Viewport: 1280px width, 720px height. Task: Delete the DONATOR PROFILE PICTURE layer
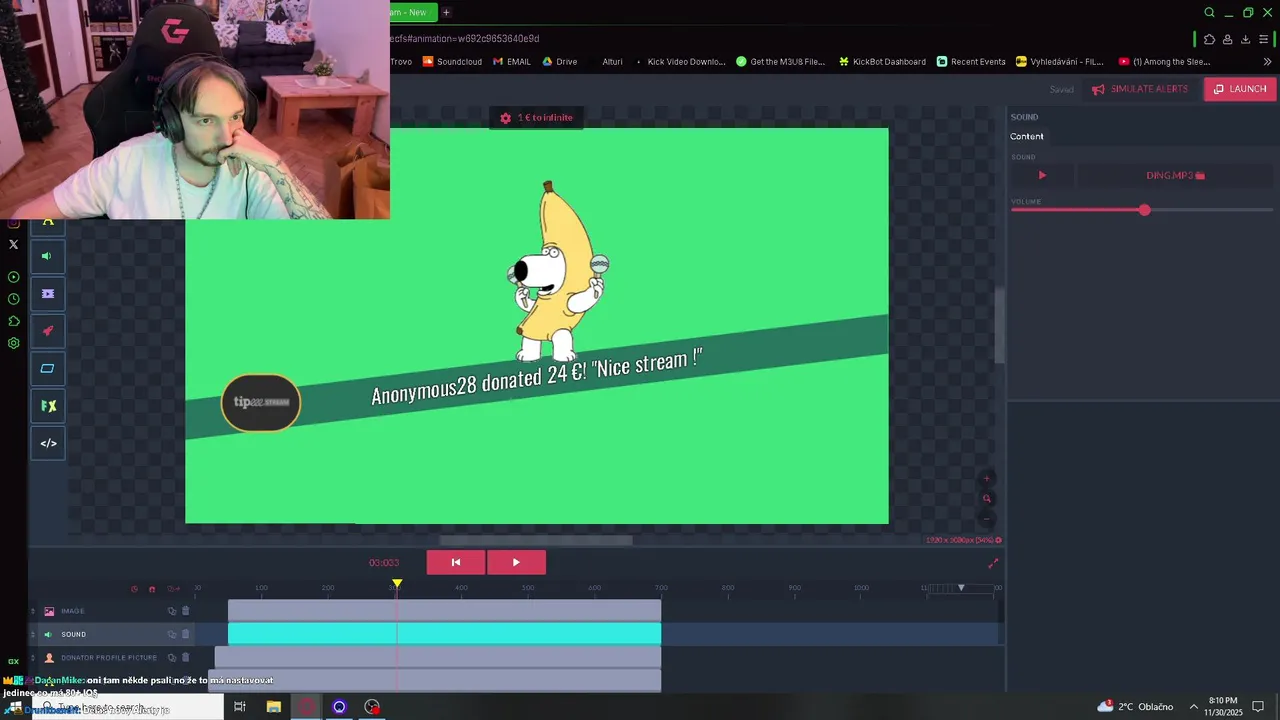click(185, 658)
